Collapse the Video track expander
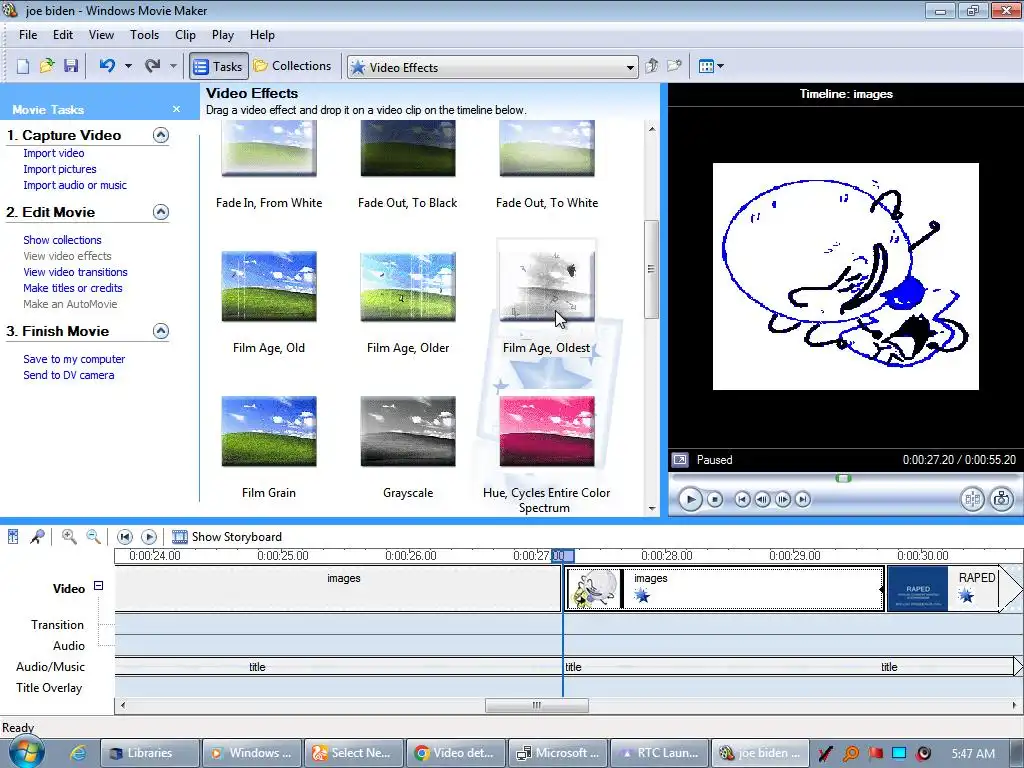The height and width of the screenshot is (768, 1024). coord(99,586)
